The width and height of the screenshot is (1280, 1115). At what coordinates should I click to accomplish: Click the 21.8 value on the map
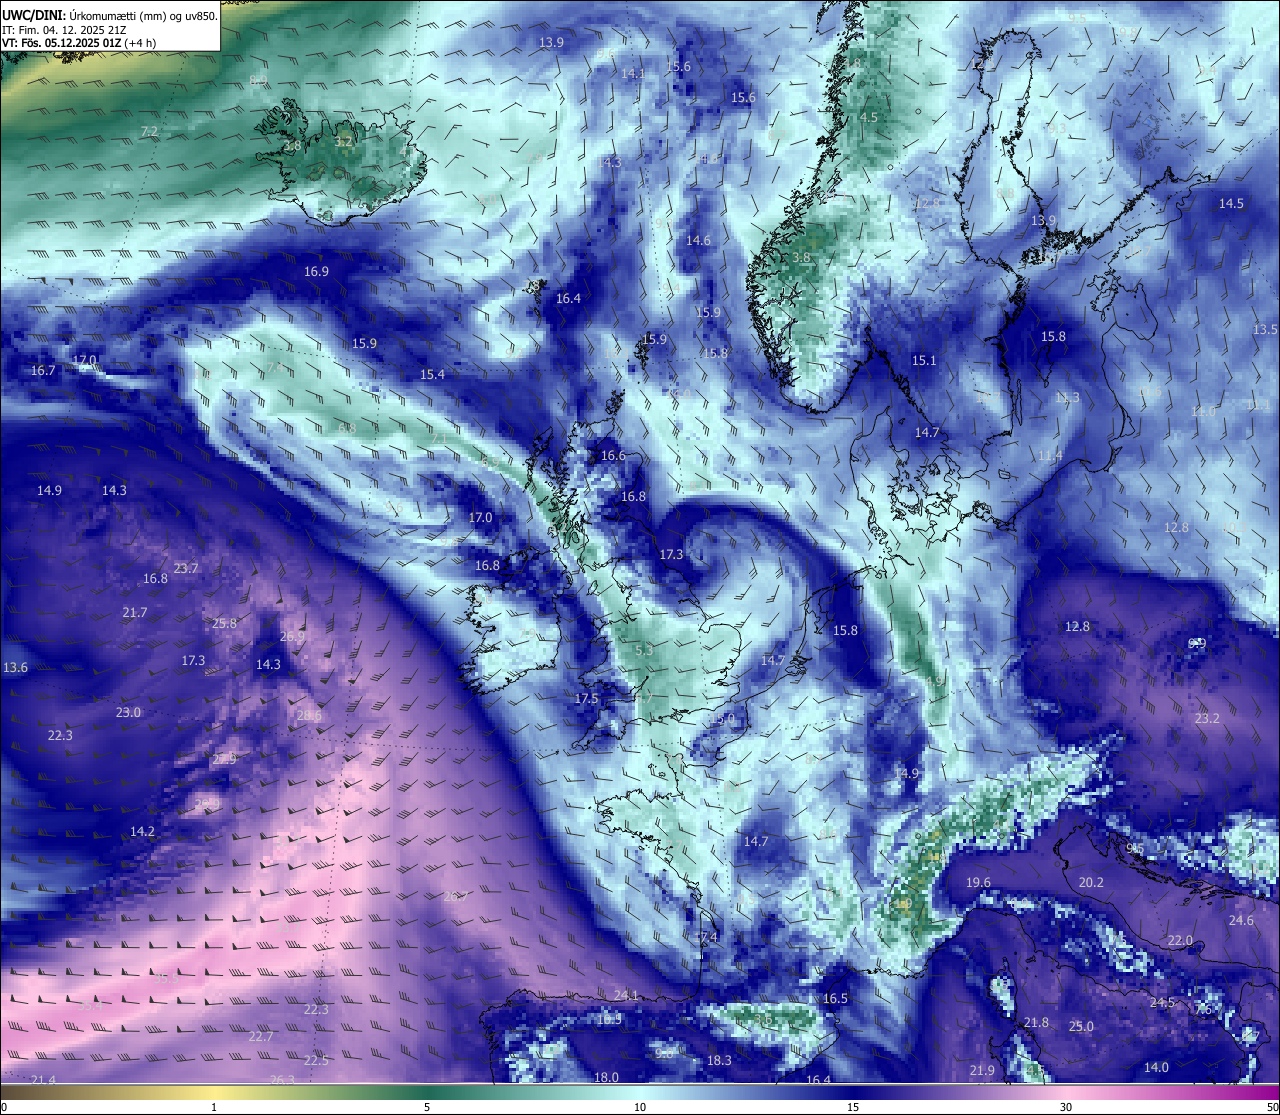1037,1022
